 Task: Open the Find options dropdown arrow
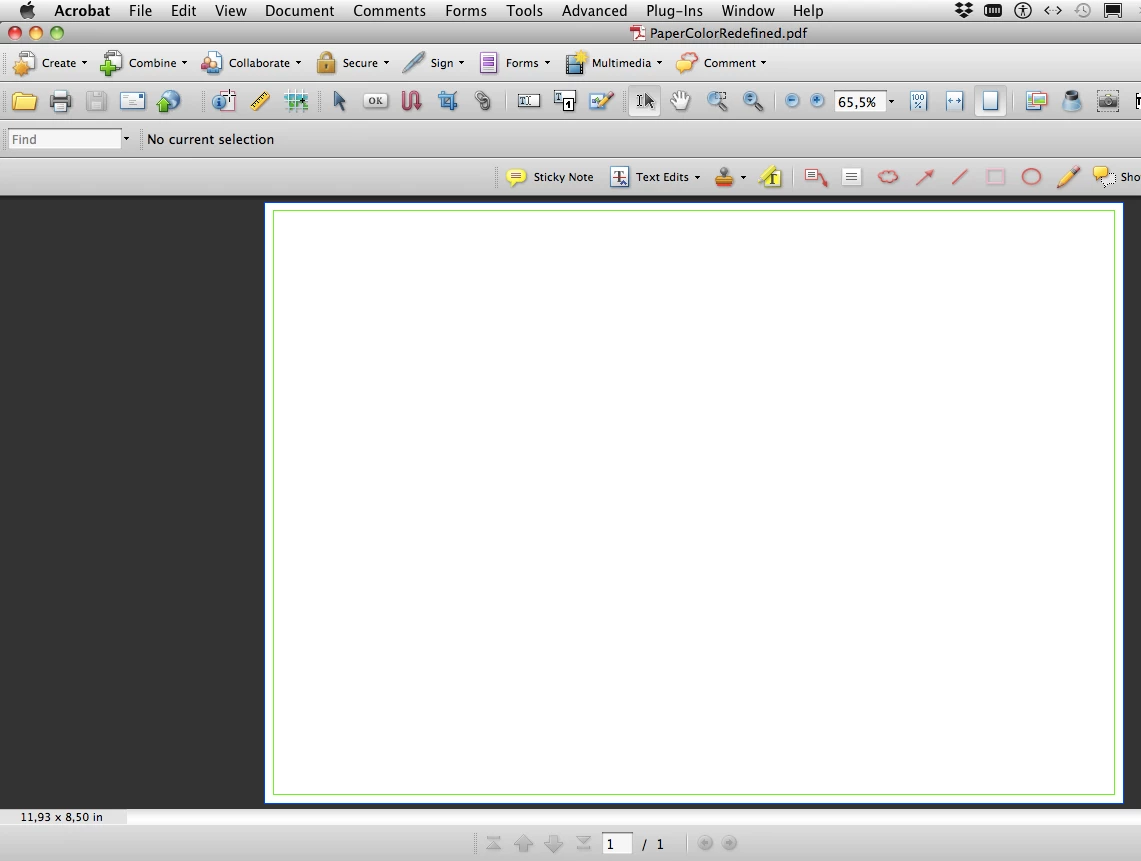[x=126, y=139]
